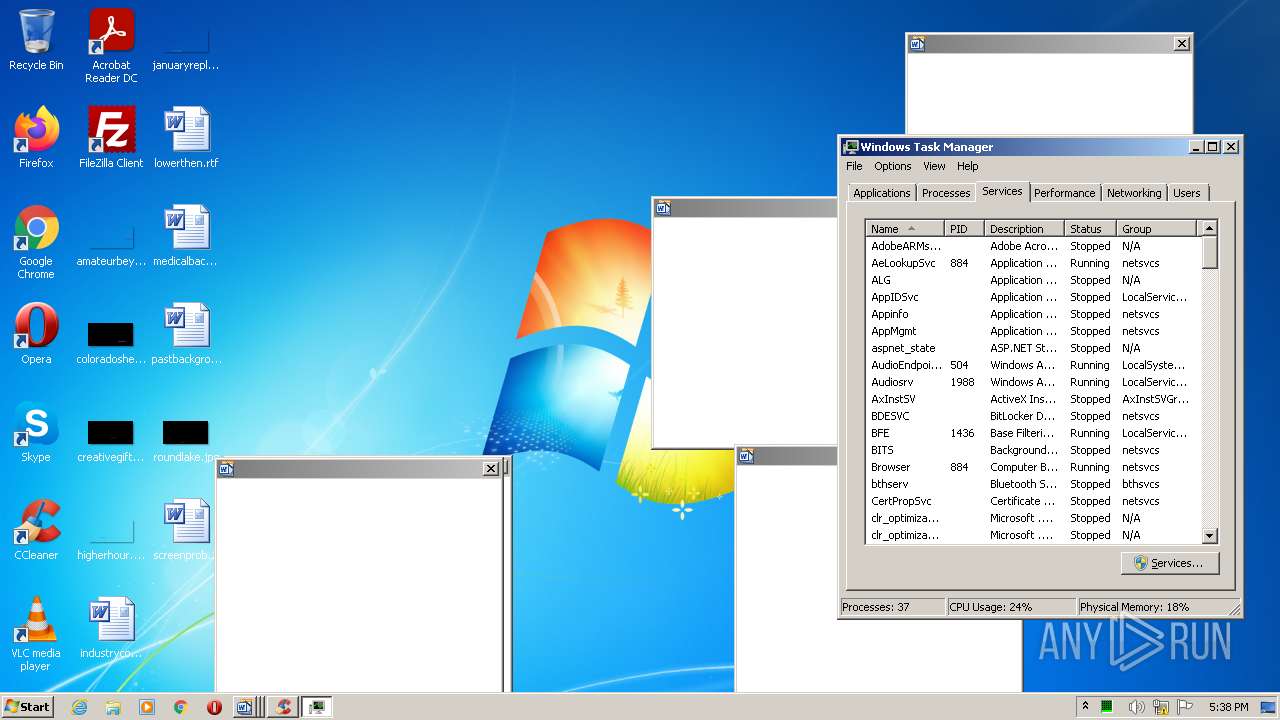This screenshot has width=1280, height=720.
Task: Open the Start menu
Action: 28,707
